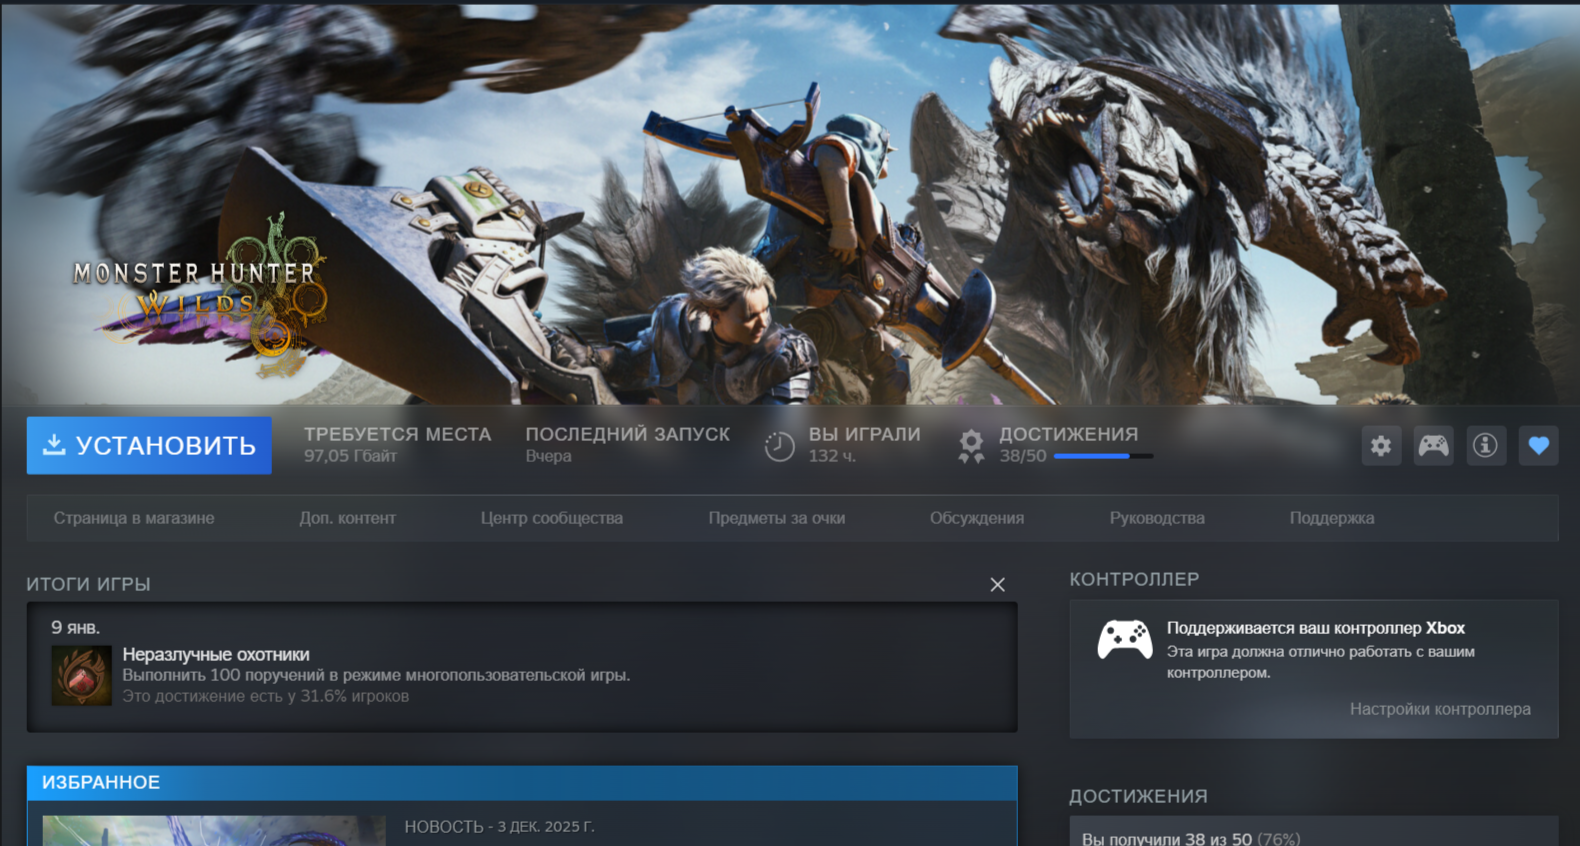The image size is (1580, 846).
Task: Click the achievements gear-trophy icon
Action: [971, 446]
